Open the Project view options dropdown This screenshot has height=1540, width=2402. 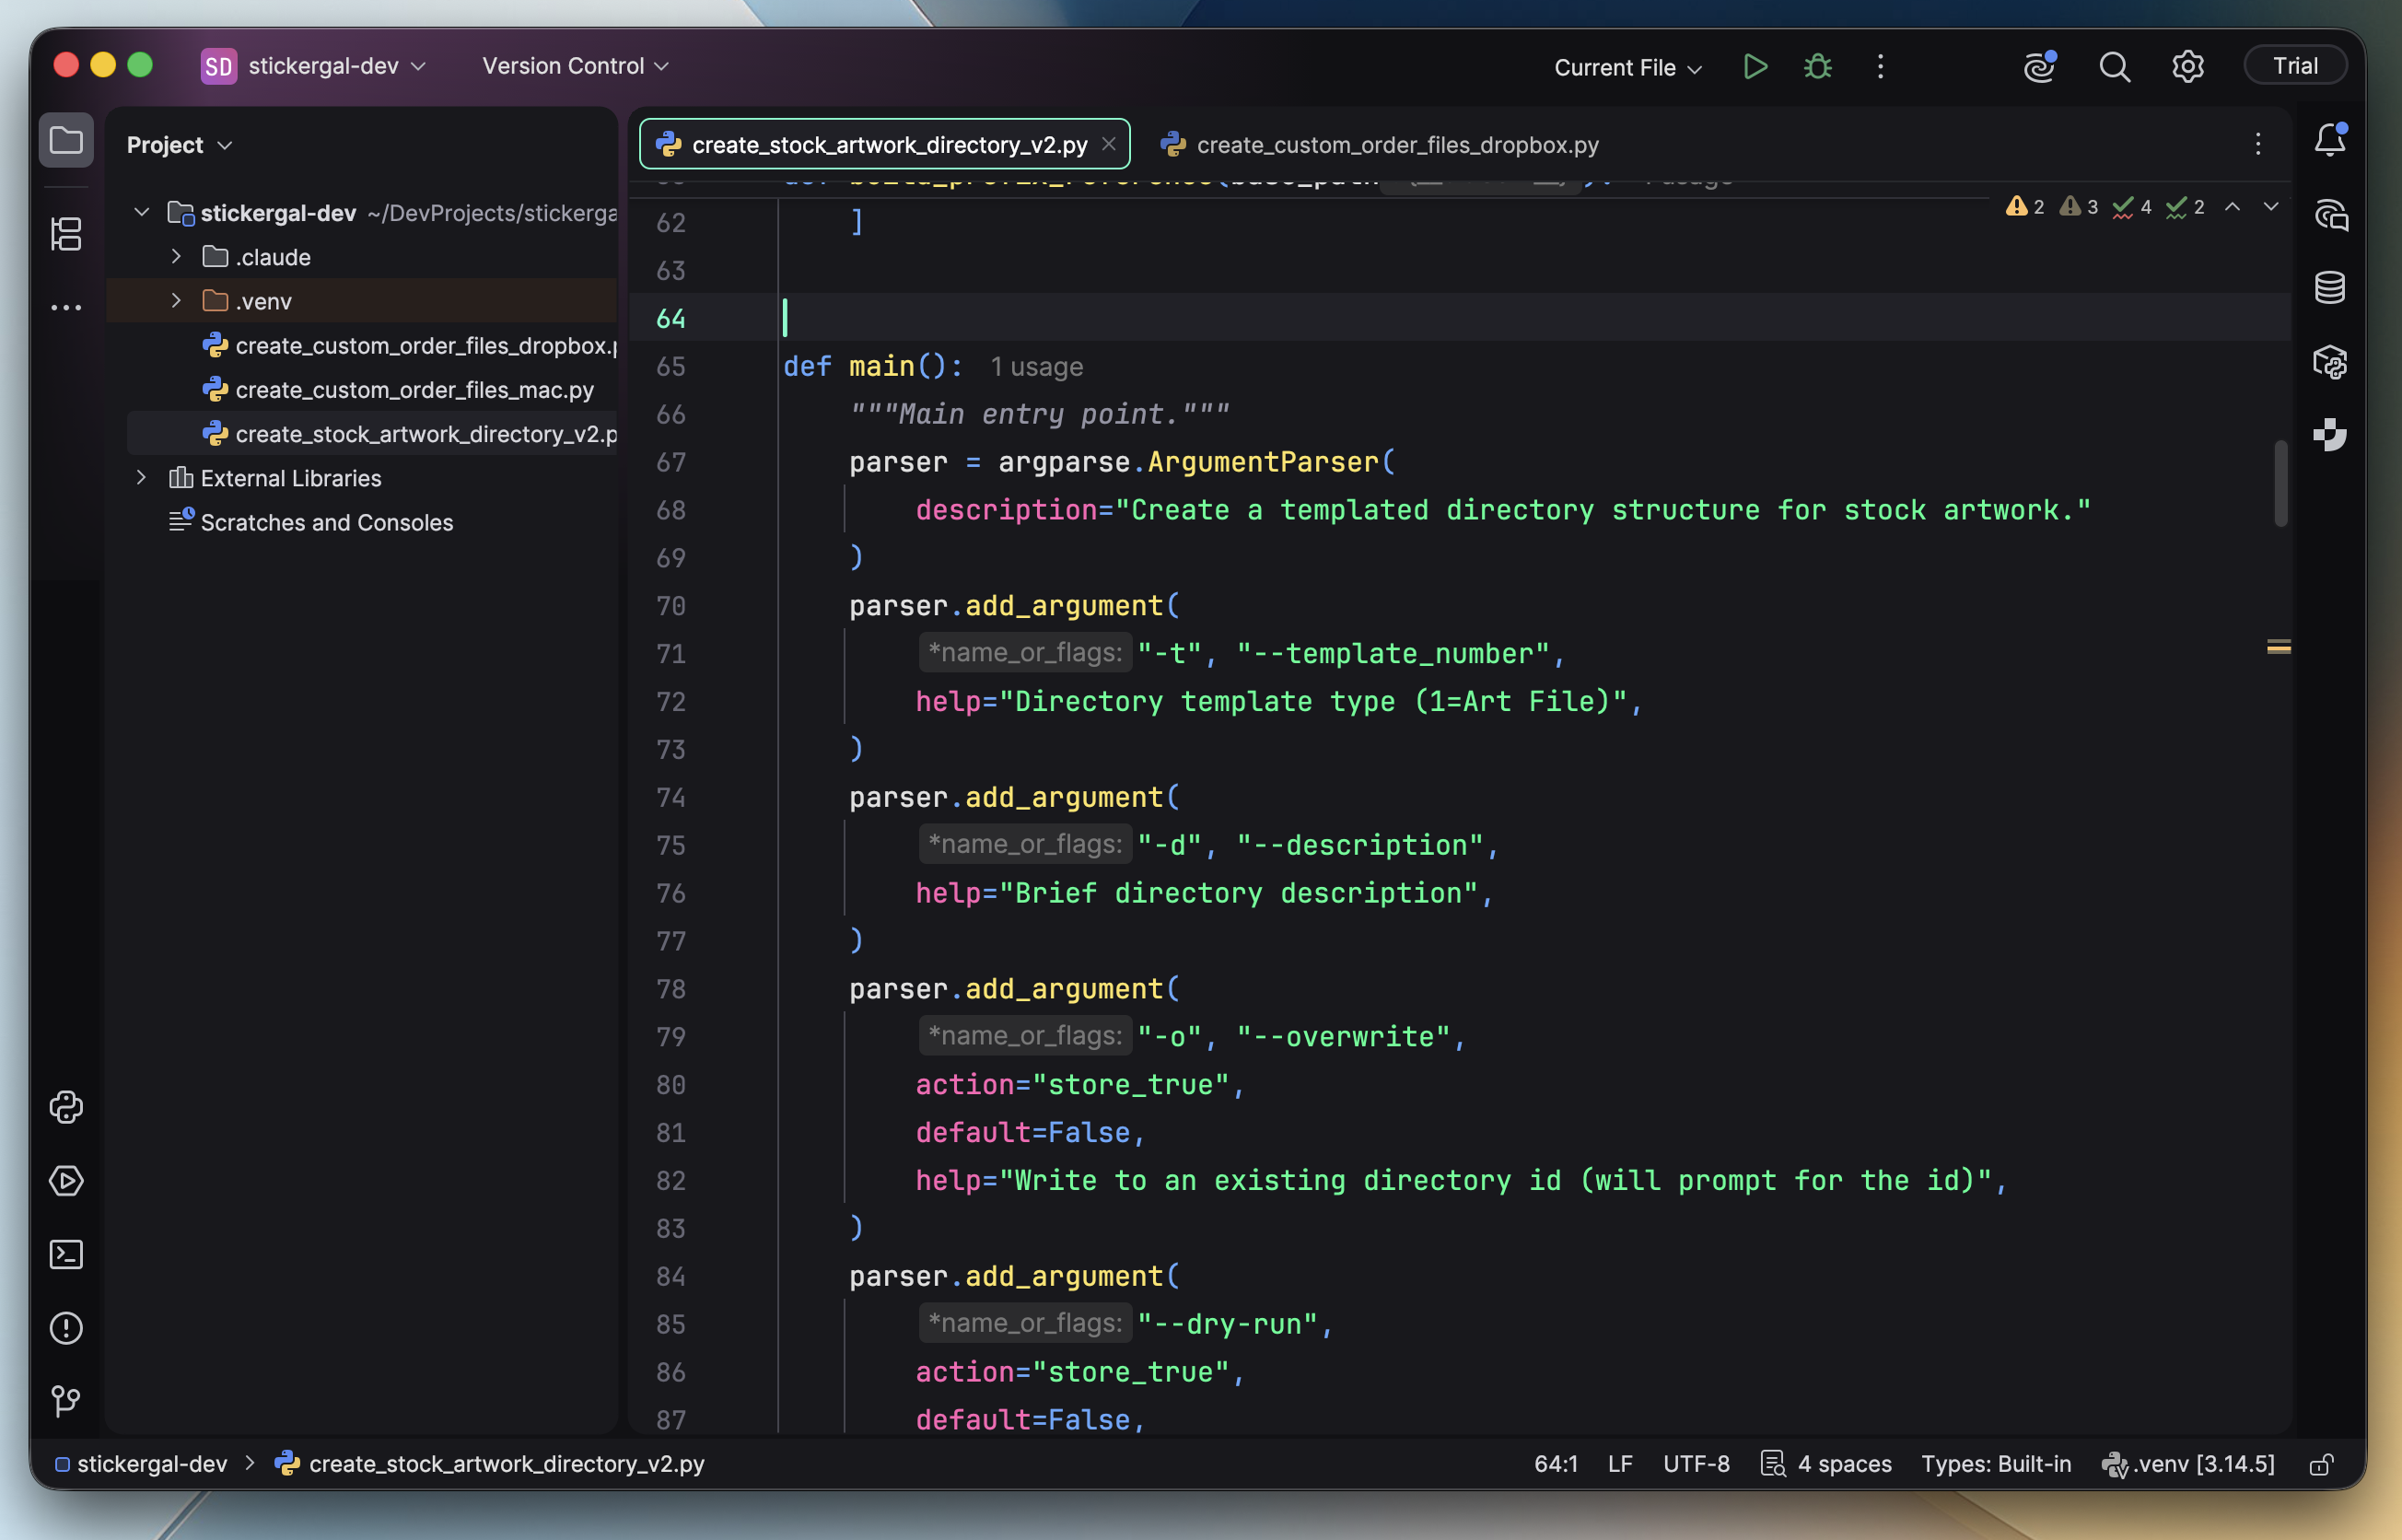(x=180, y=145)
